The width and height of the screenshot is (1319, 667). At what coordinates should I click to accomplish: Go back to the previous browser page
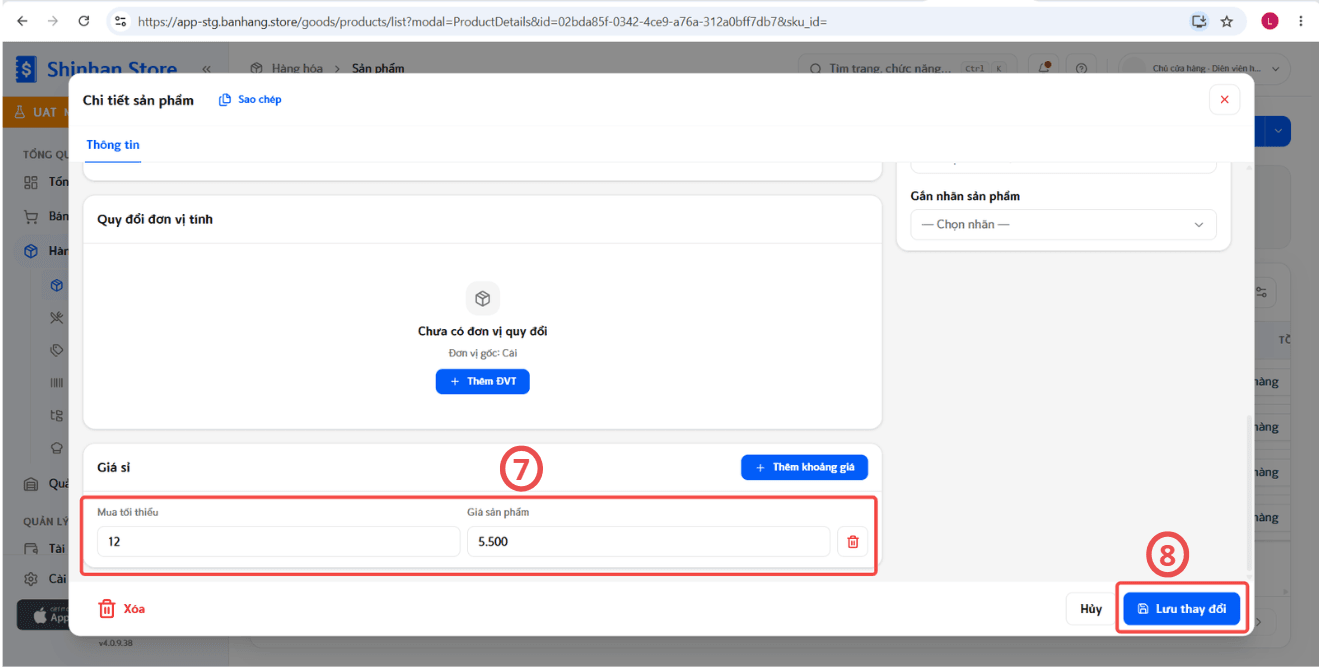[x=23, y=21]
